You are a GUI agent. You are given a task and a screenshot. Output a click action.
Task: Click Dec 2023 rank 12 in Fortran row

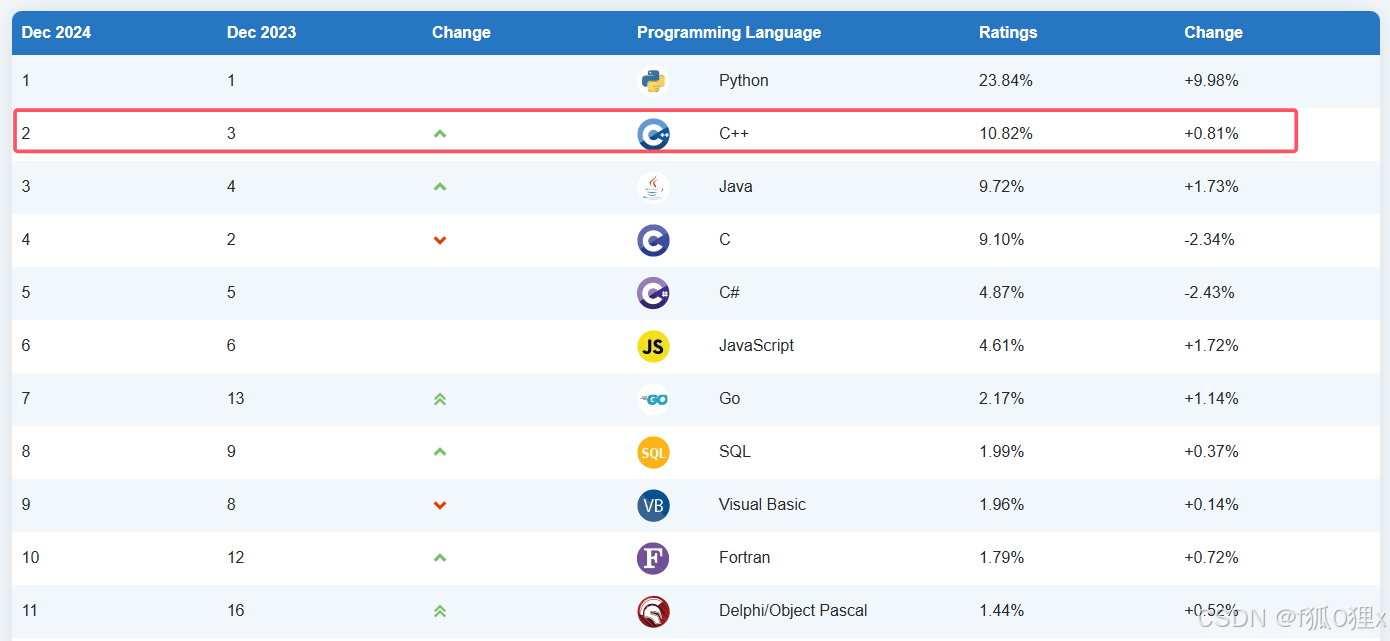tap(236, 557)
